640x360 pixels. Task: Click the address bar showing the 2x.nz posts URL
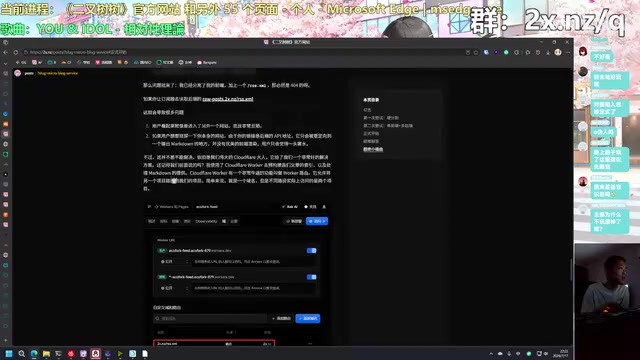pos(245,52)
